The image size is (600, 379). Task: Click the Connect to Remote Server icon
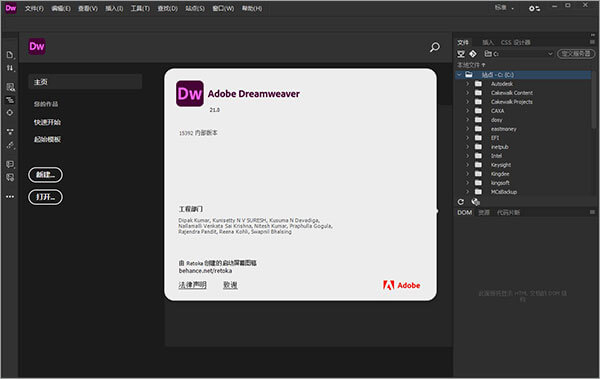point(461,54)
